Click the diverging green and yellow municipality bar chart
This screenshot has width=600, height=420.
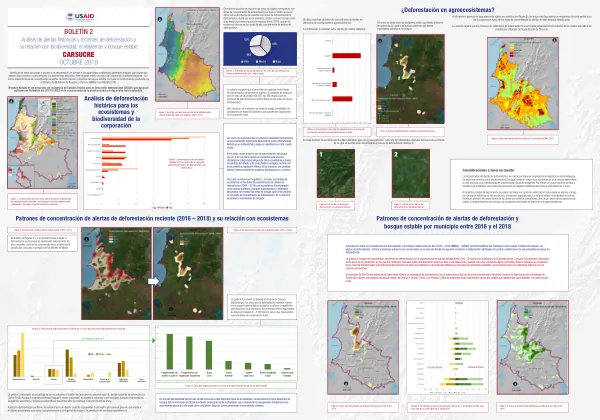[447, 347]
